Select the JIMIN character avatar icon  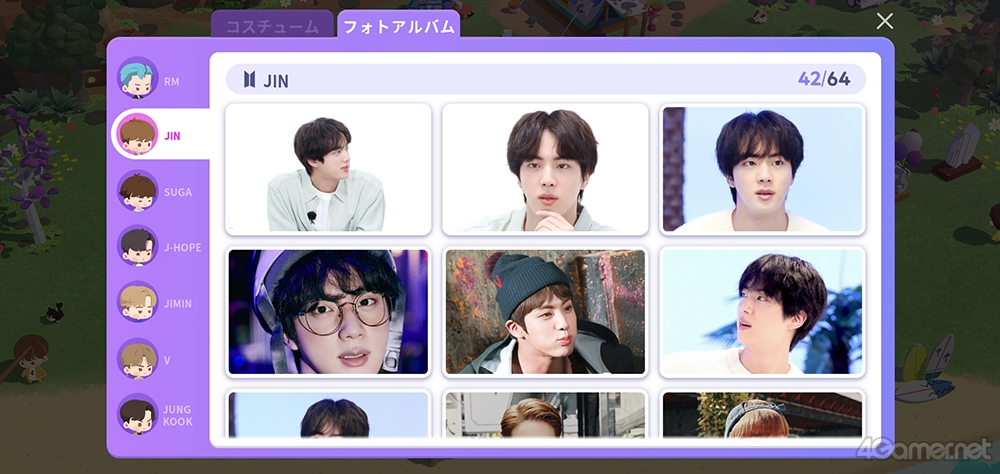click(x=138, y=302)
